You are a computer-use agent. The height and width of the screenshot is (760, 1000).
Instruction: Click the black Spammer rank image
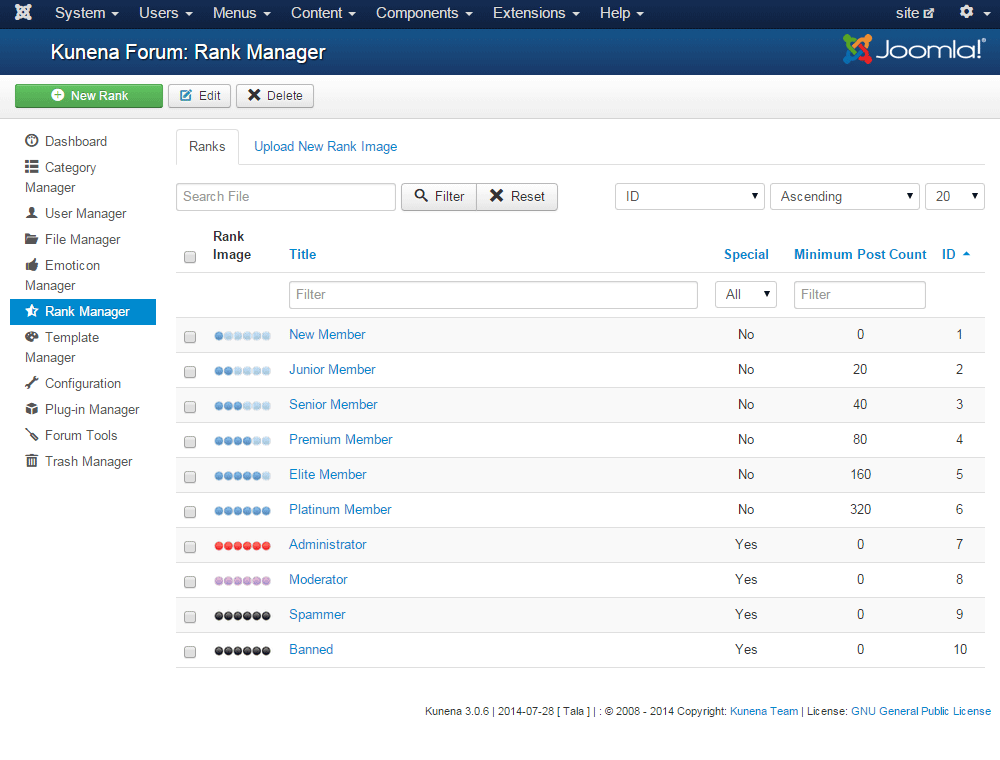click(x=242, y=616)
